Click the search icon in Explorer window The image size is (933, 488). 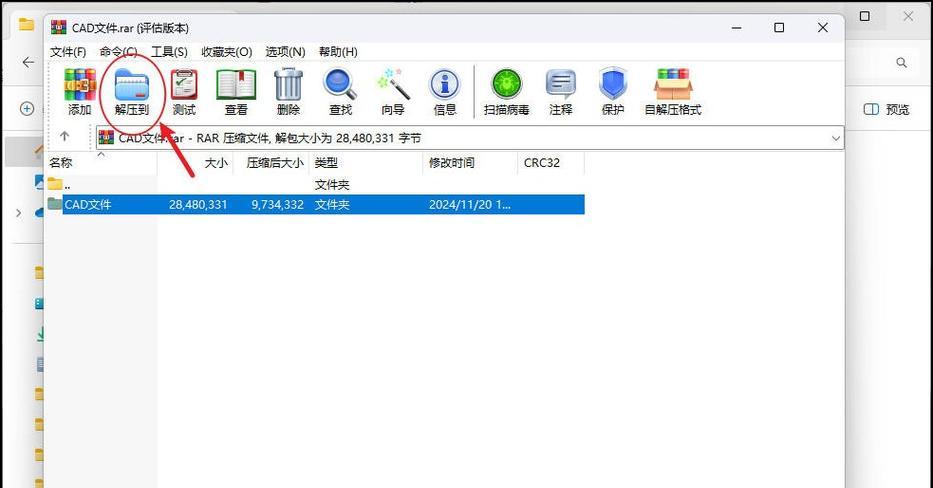pyautogui.click(x=902, y=62)
